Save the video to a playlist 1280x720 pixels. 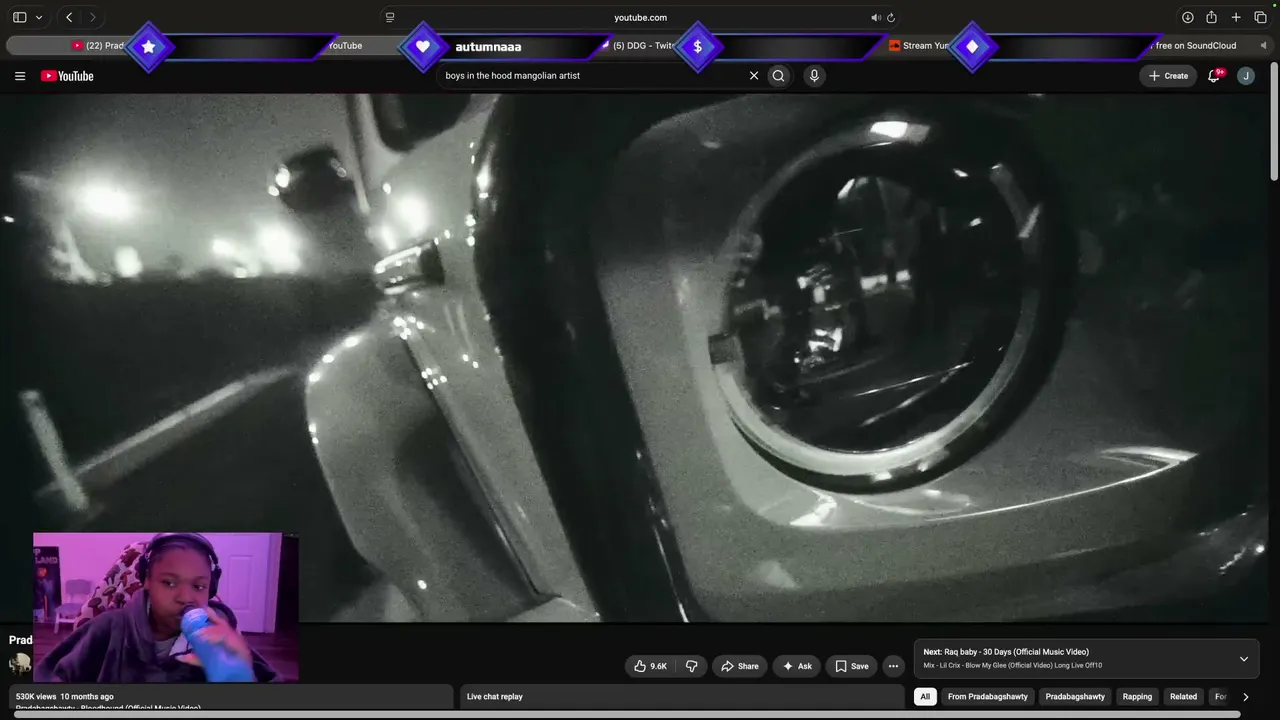[852, 666]
